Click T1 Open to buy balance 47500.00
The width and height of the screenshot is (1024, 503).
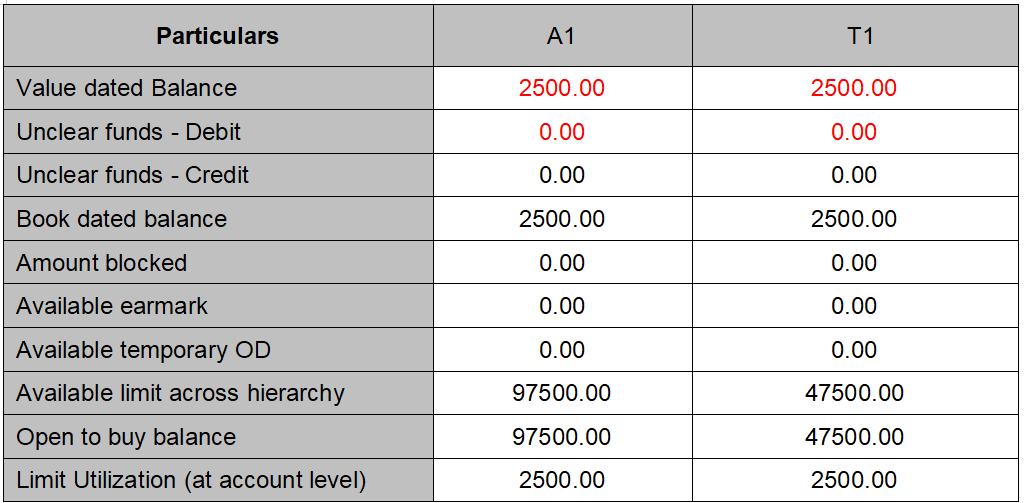click(x=854, y=437)
